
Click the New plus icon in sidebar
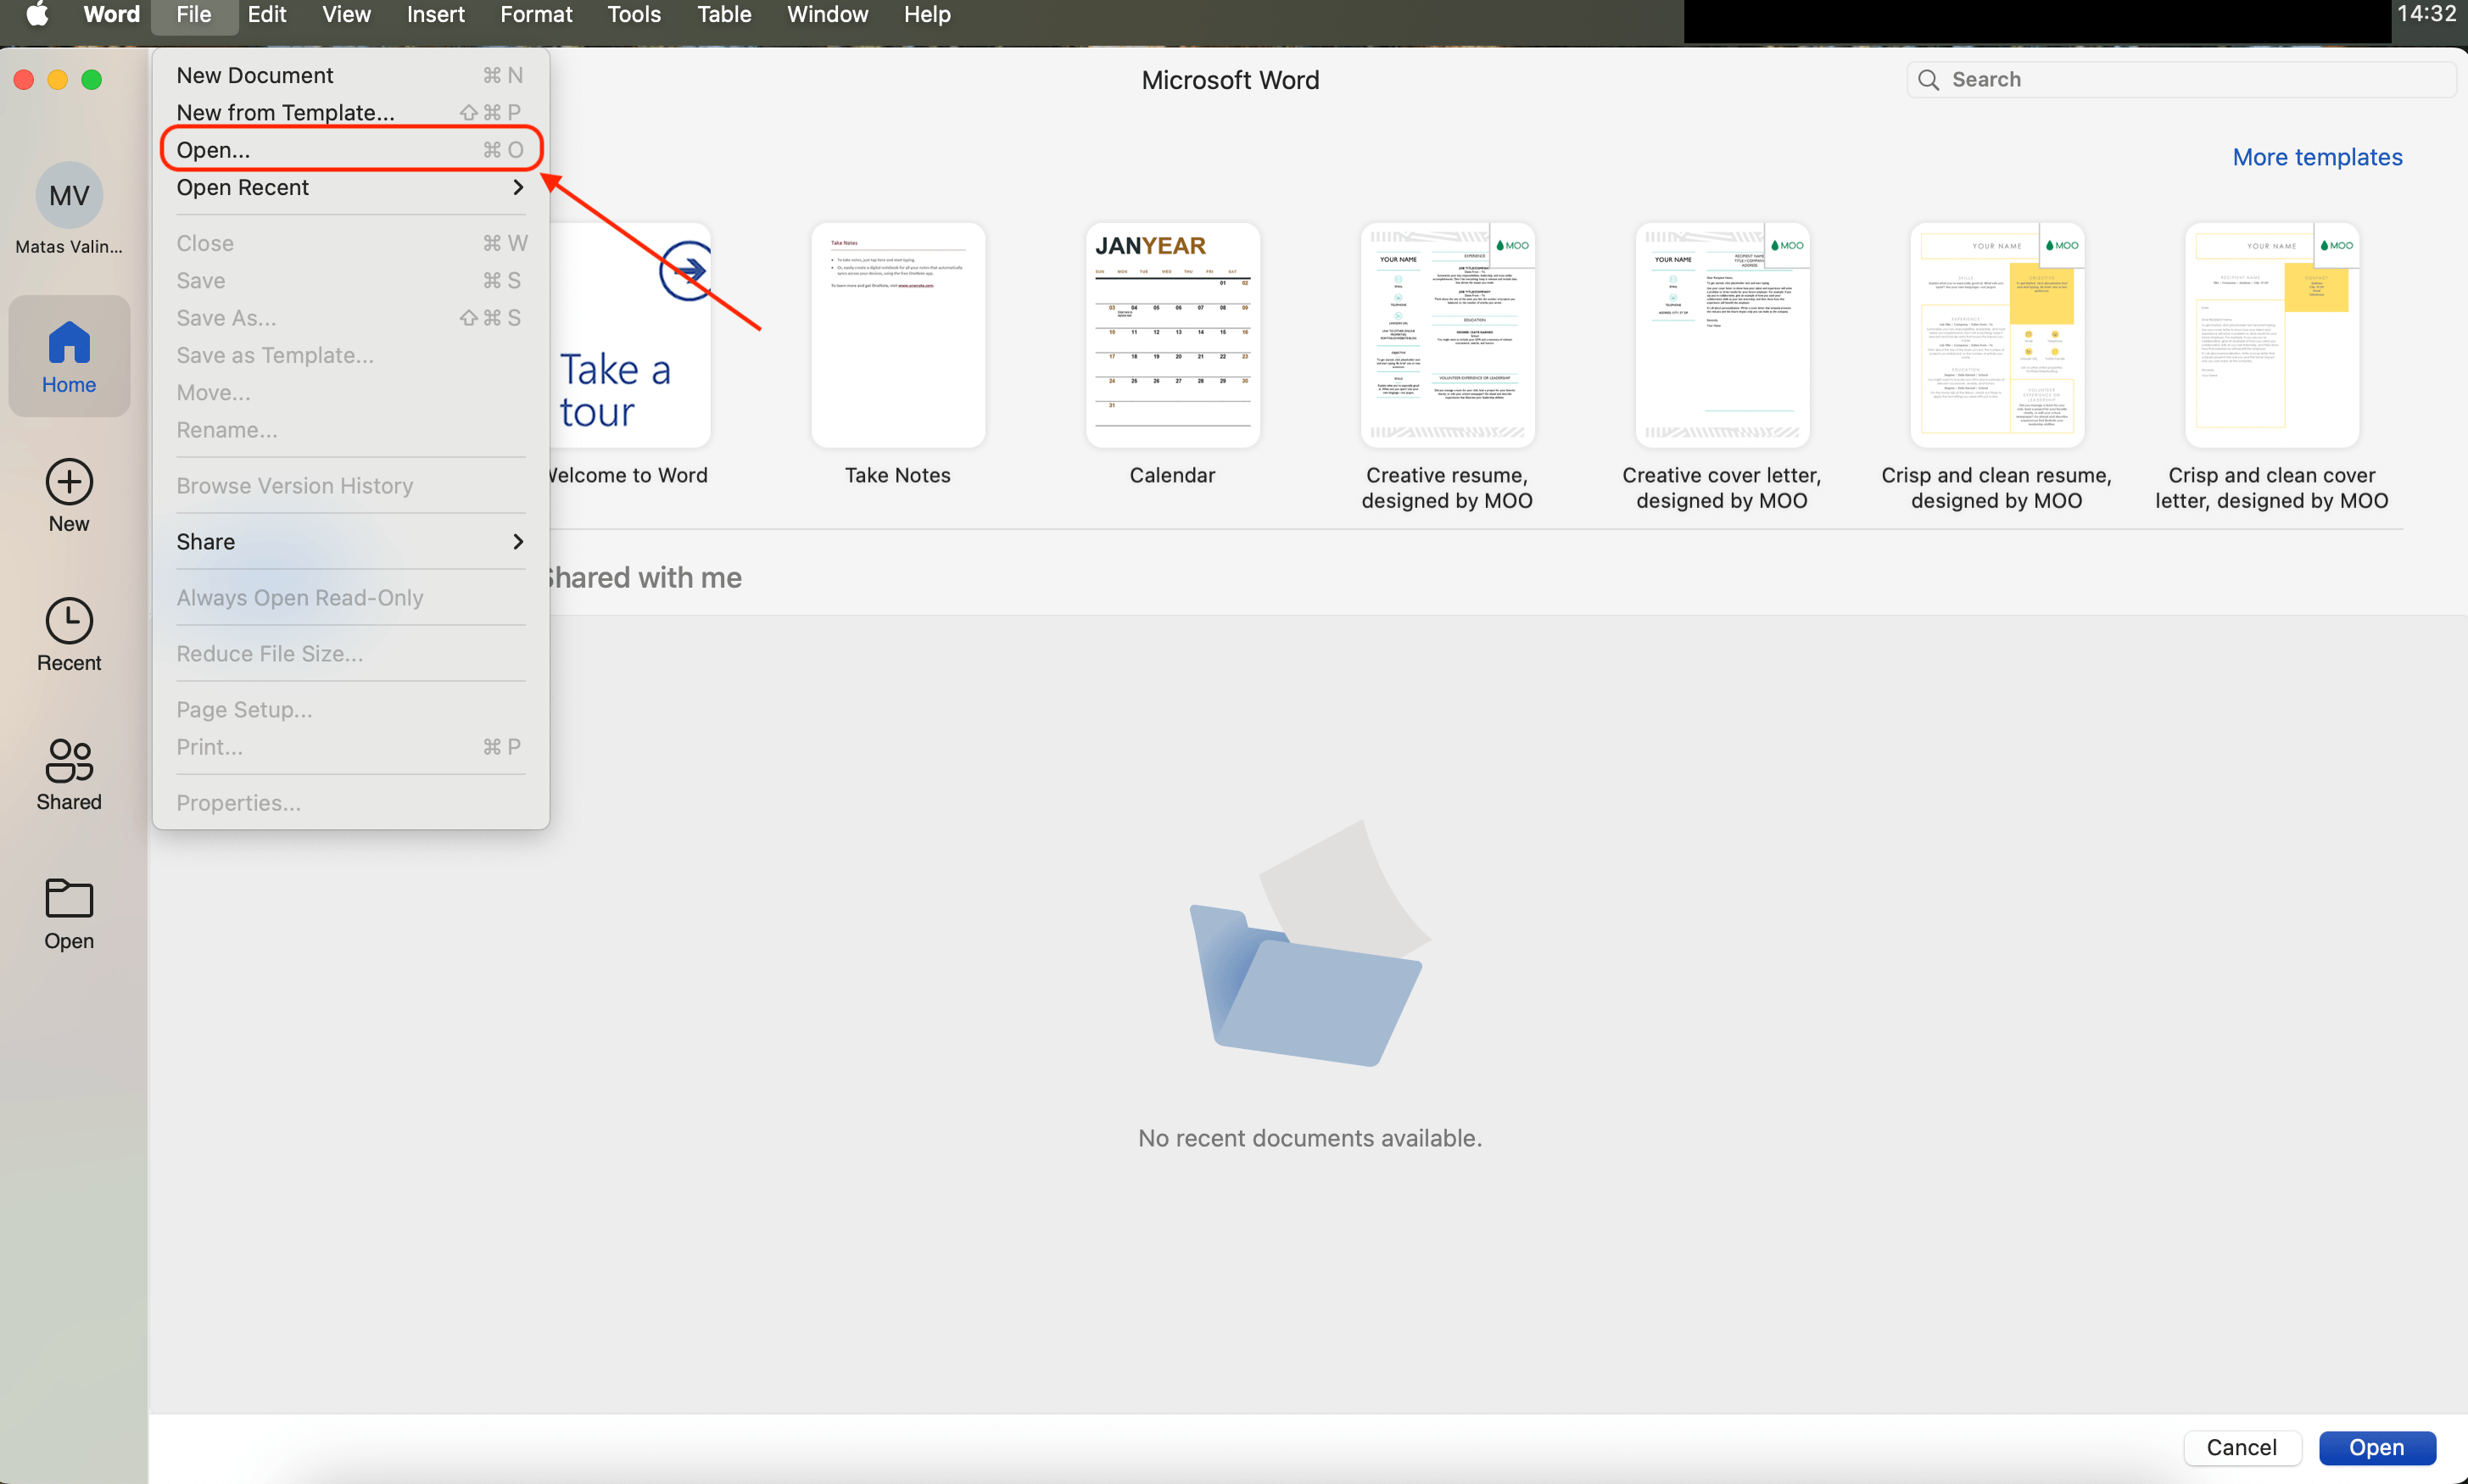69,482
